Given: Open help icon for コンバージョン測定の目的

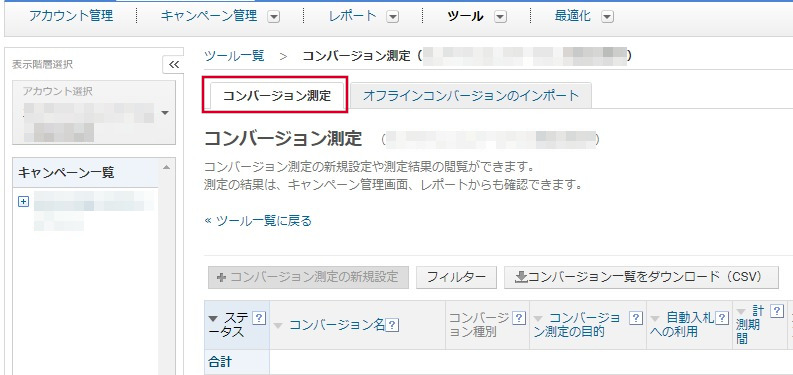Looking at the screenshot, I should click(x=635, y=318).
